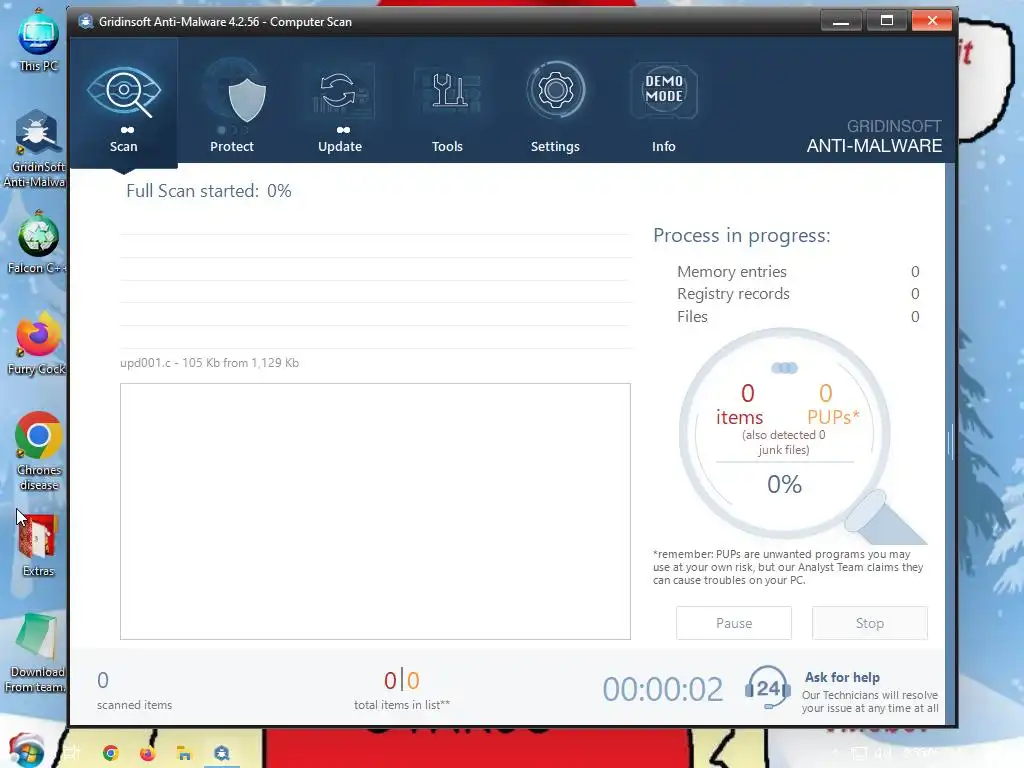
Task: Select the Falcon C++ desktop icon
Action: [x=37, y=243]
